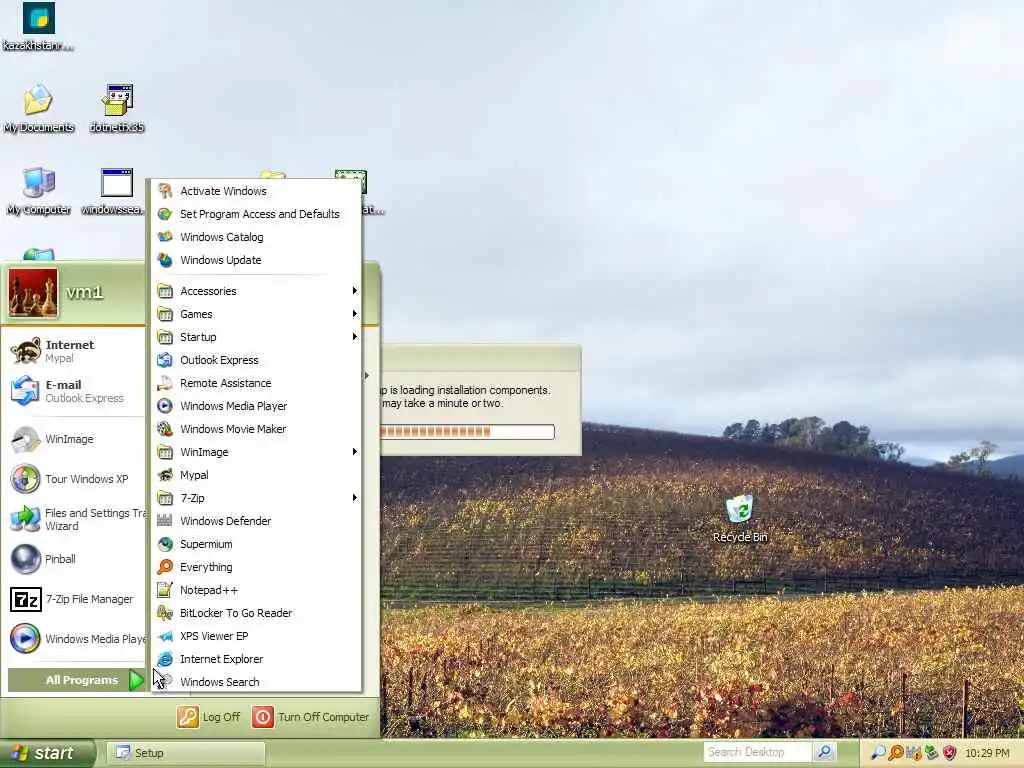Click the All Programs button
This screenshot has width=1024, height=768.
[76, 680]
